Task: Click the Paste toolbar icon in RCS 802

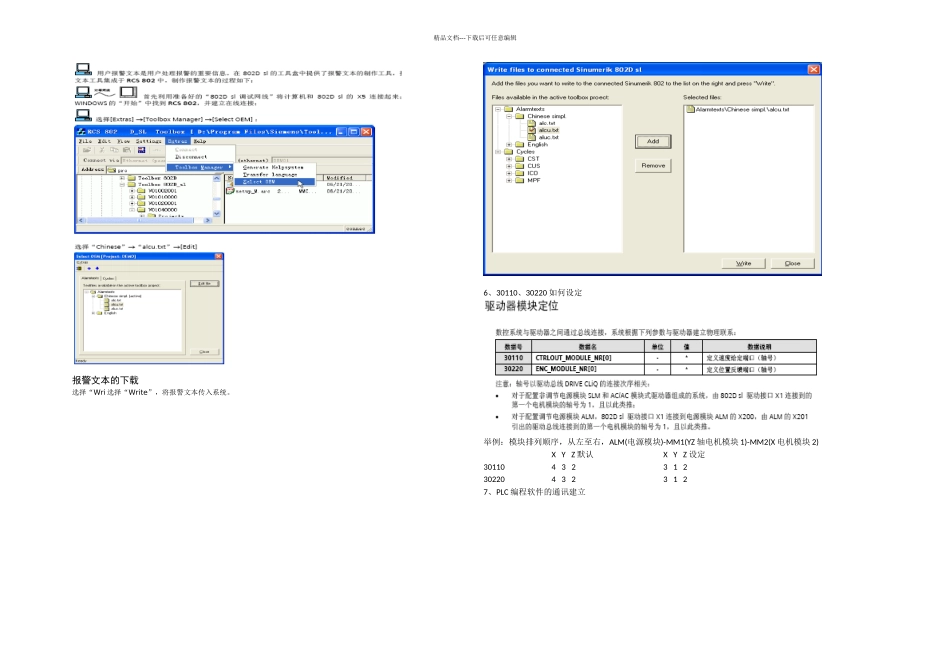Action: click(127, 150)
